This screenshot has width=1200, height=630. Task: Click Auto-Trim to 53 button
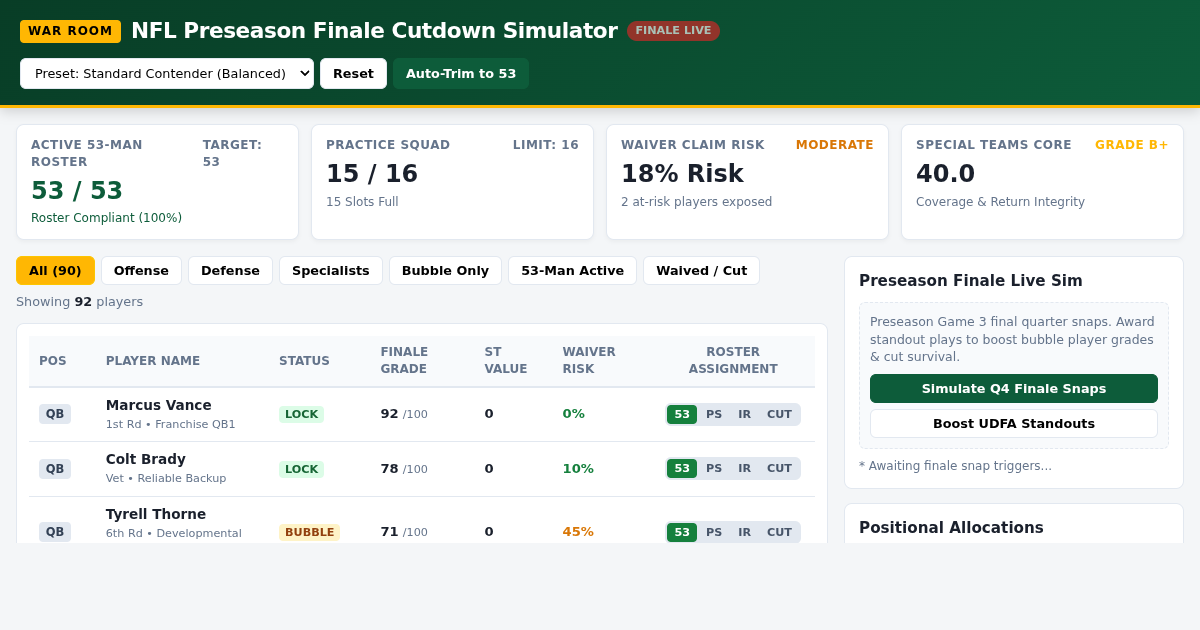[461, 73]
